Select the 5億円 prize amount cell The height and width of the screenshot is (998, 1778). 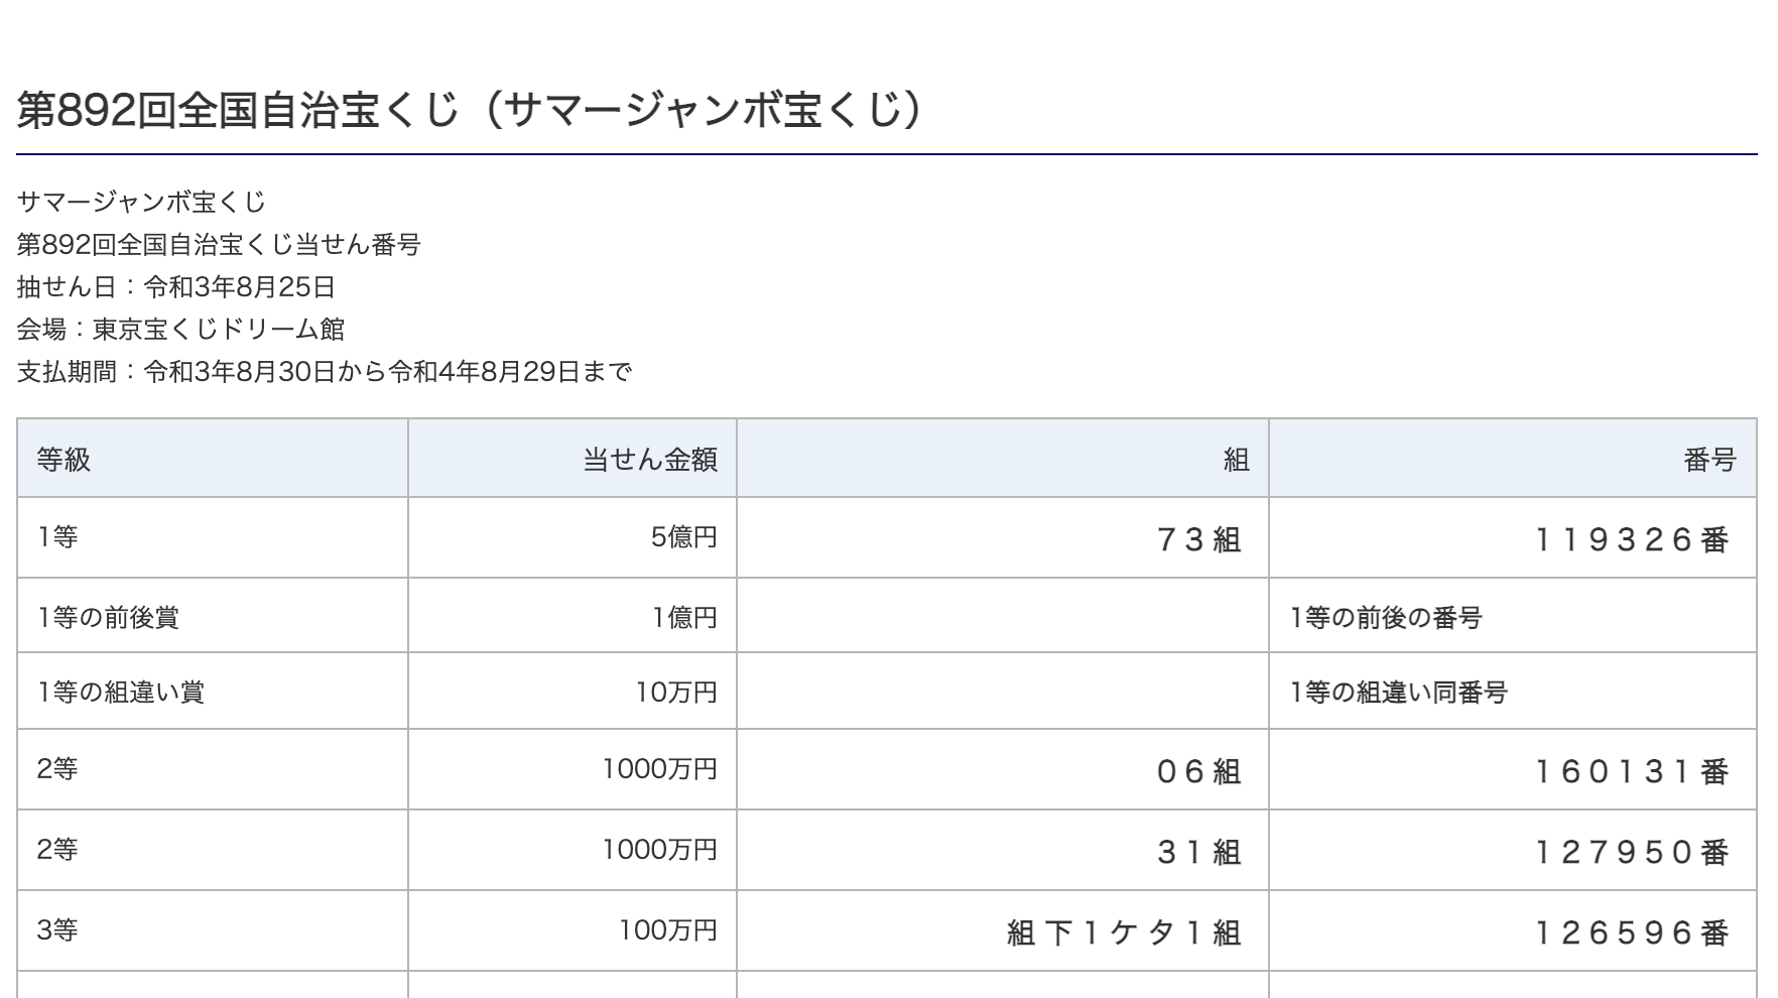point(684,538)
